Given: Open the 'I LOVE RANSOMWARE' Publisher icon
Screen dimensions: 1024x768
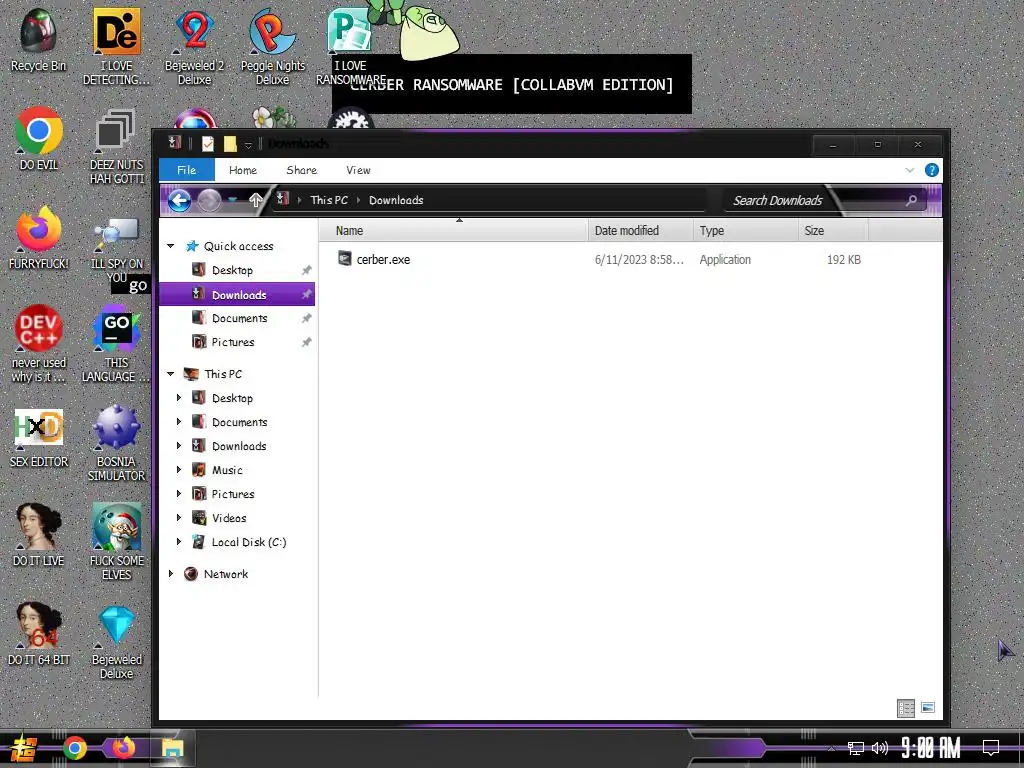Looking at the screenshot, I should click(x=350, y=46).
